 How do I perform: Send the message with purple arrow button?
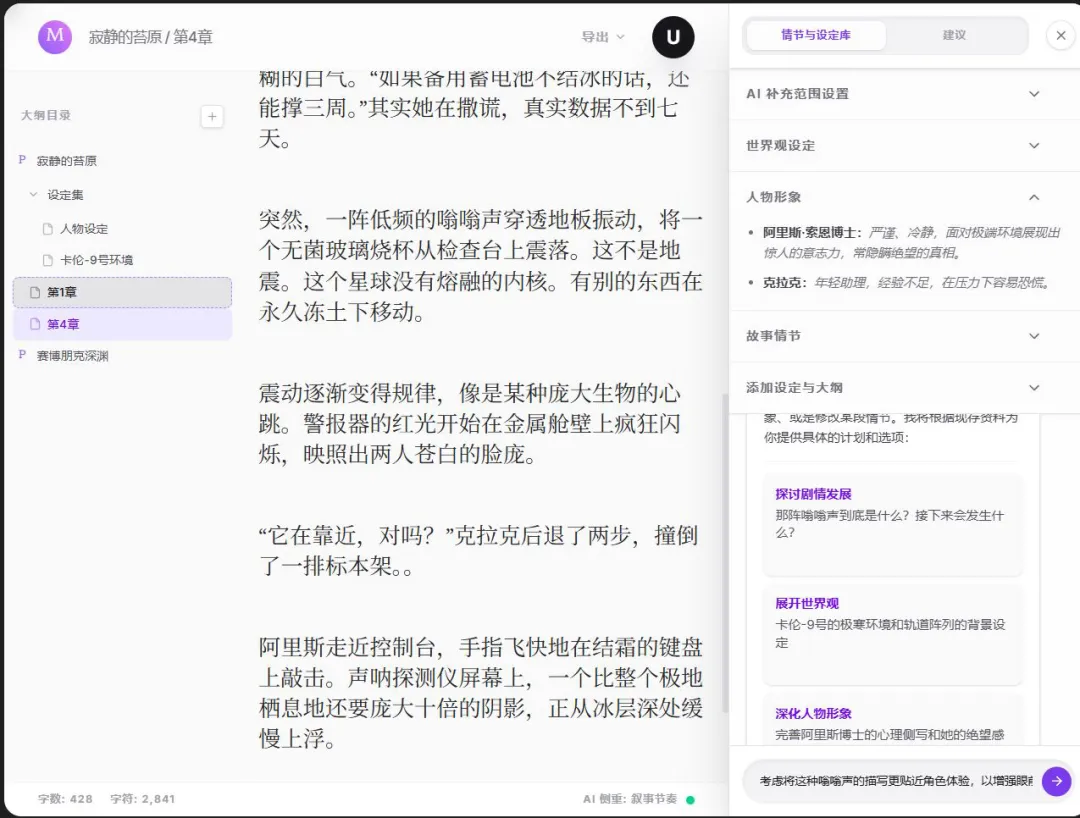(x=1056, y=781)
